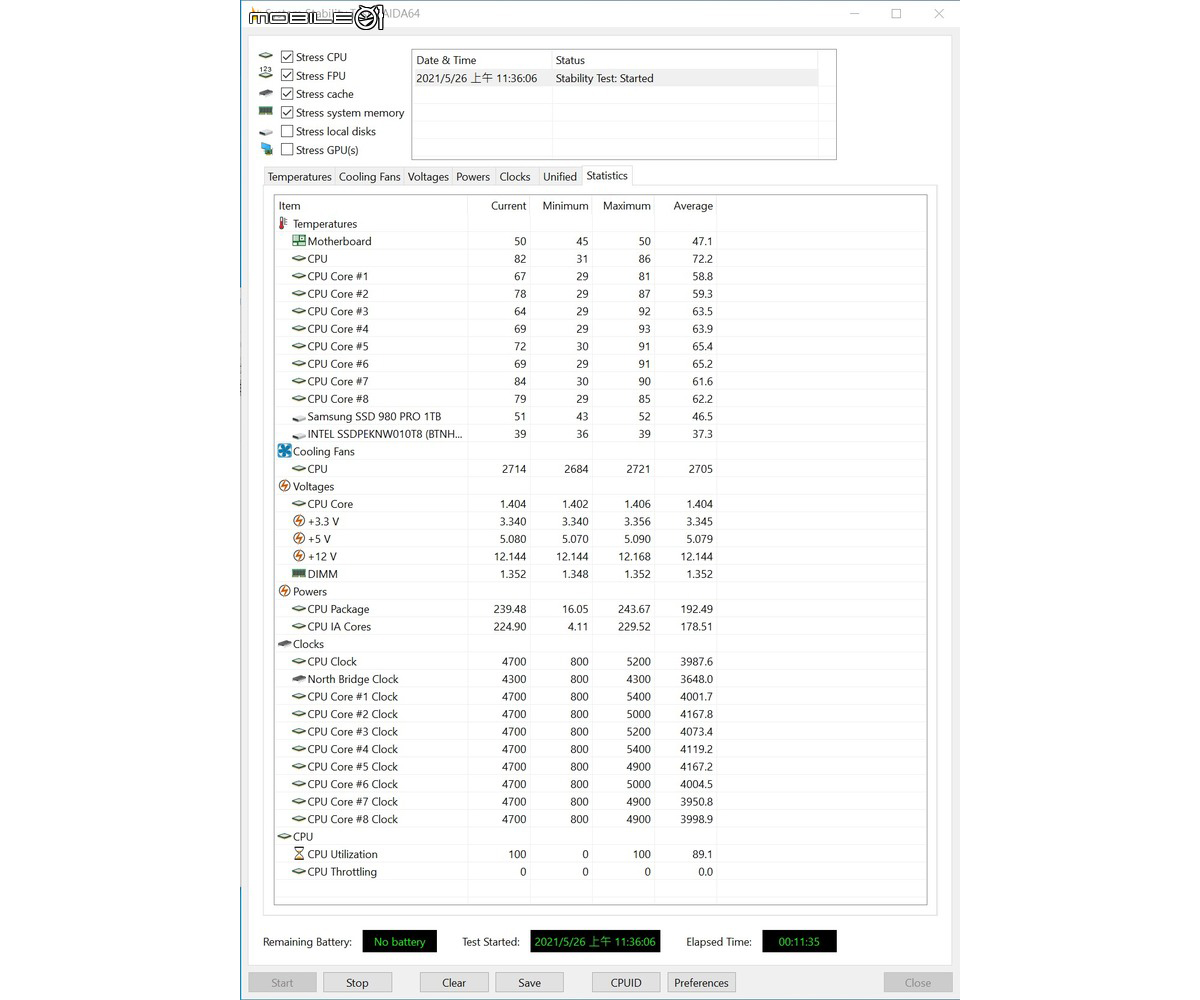Viewport: 1200px width, 1000px height.
Task: Click the memory icon beside Stress system memory
Action: (266, 112)
